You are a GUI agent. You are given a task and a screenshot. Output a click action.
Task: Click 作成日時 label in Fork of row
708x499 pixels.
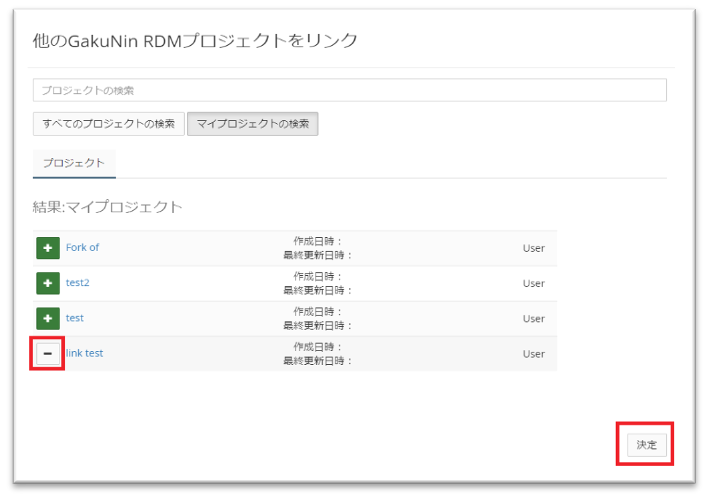coord(317,241)
